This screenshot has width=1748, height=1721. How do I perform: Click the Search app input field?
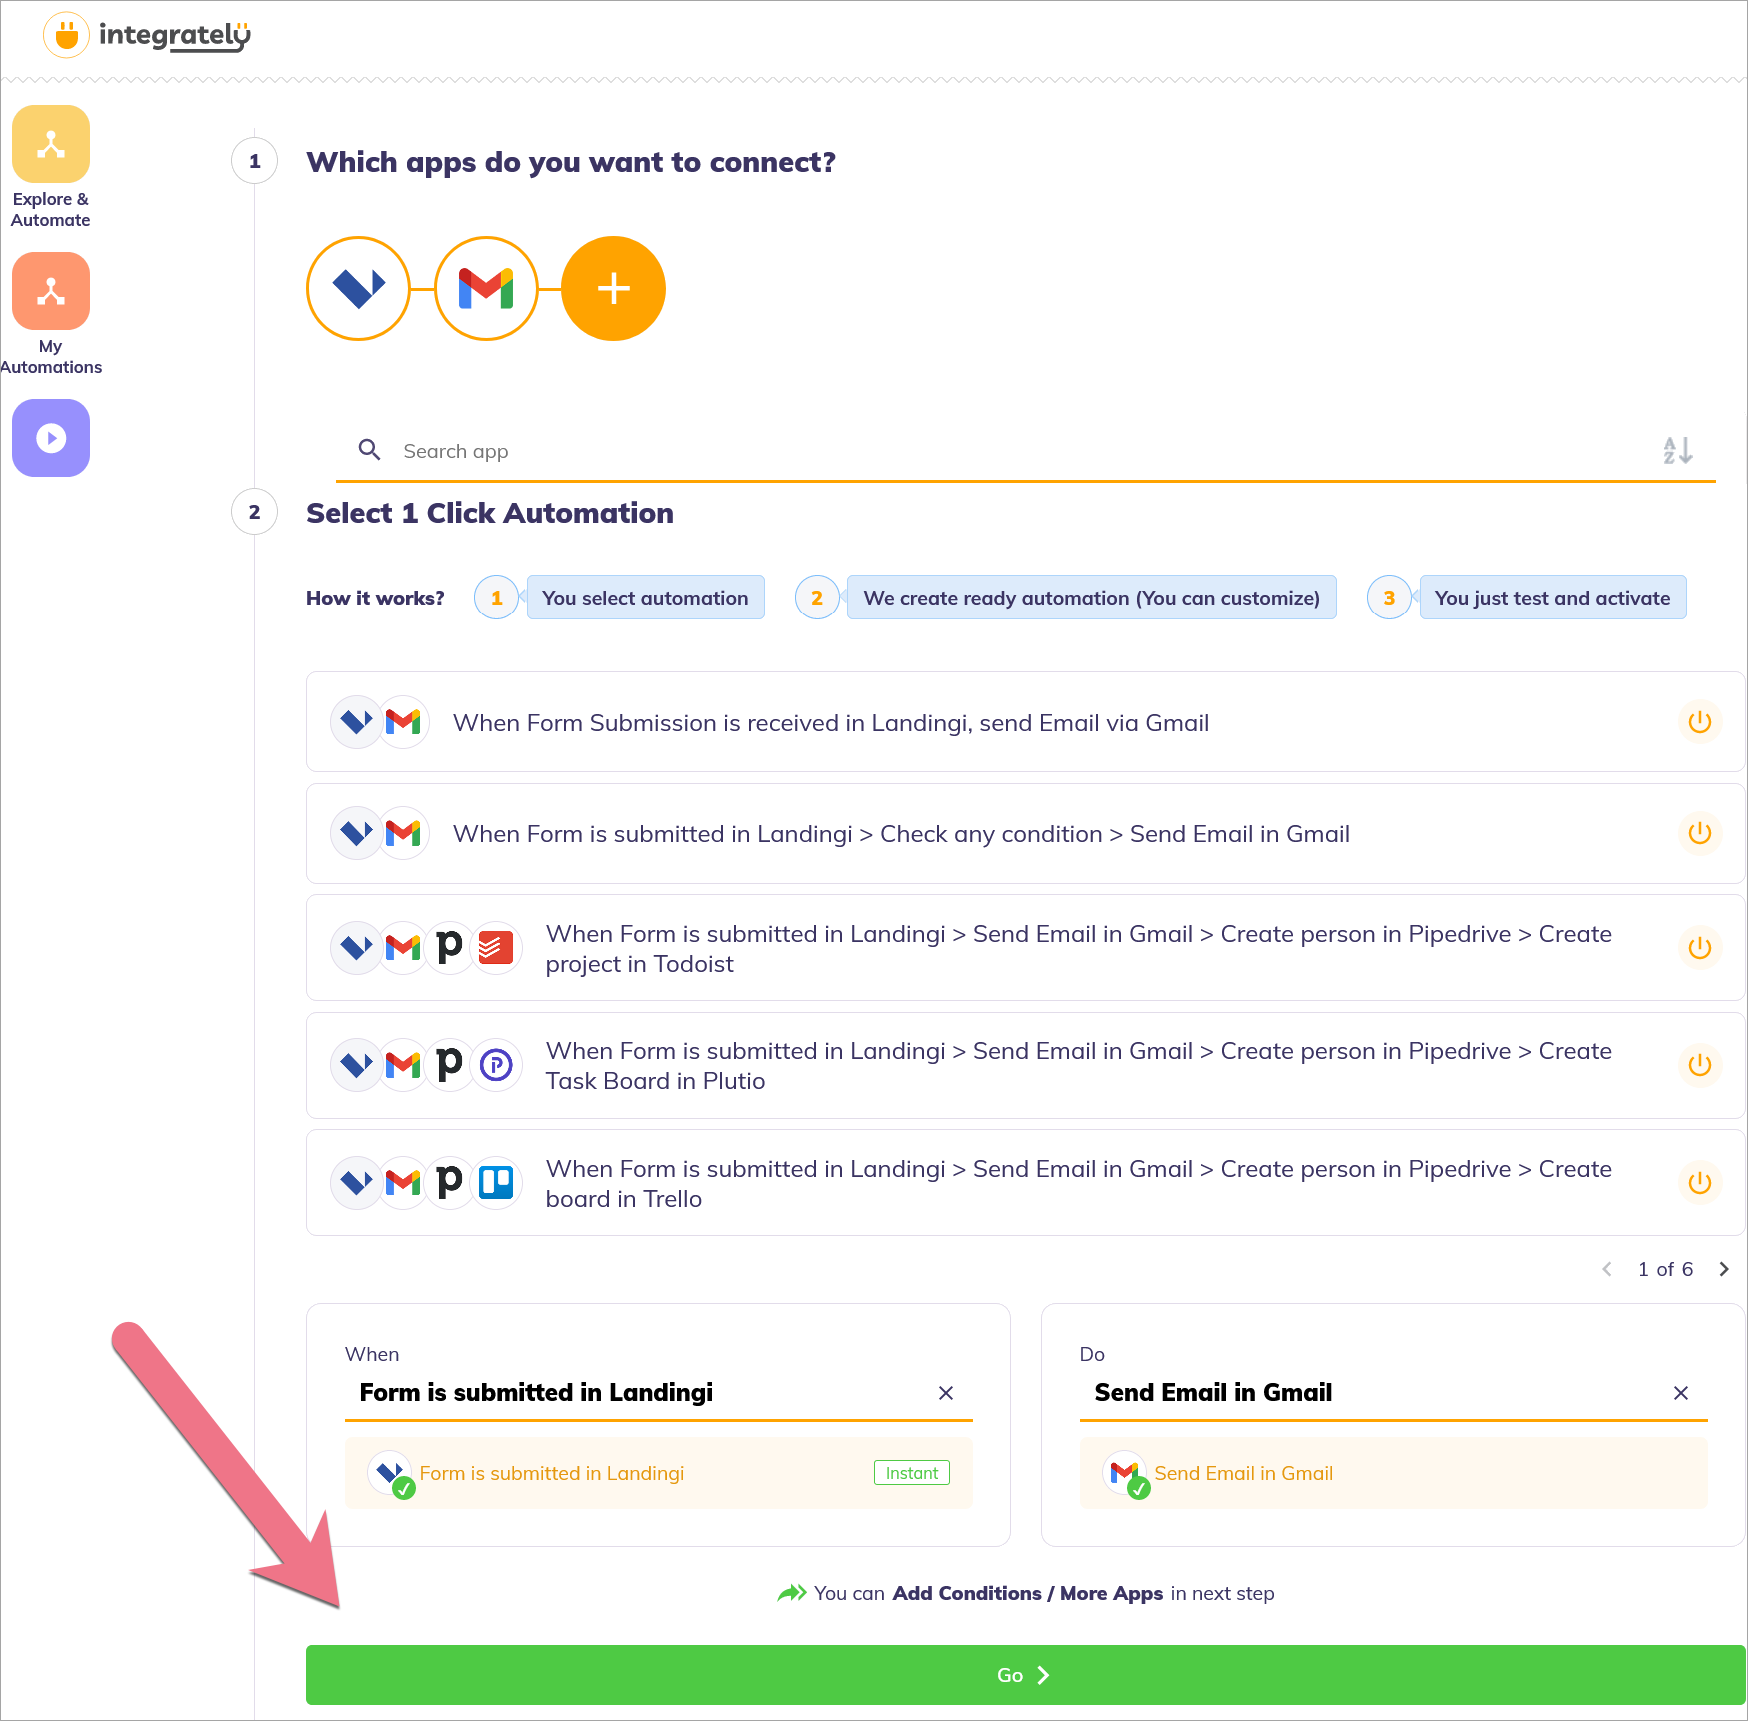1000,451
